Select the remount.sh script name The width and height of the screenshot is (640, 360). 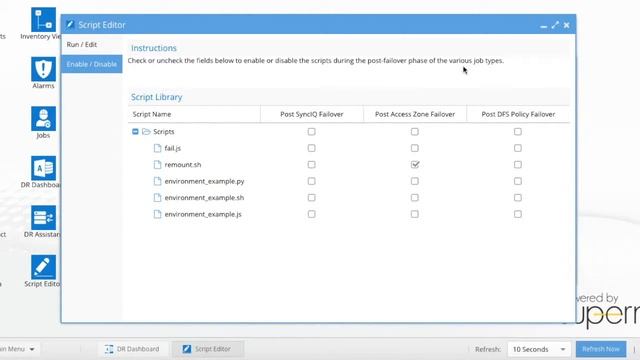pos(183,165)
